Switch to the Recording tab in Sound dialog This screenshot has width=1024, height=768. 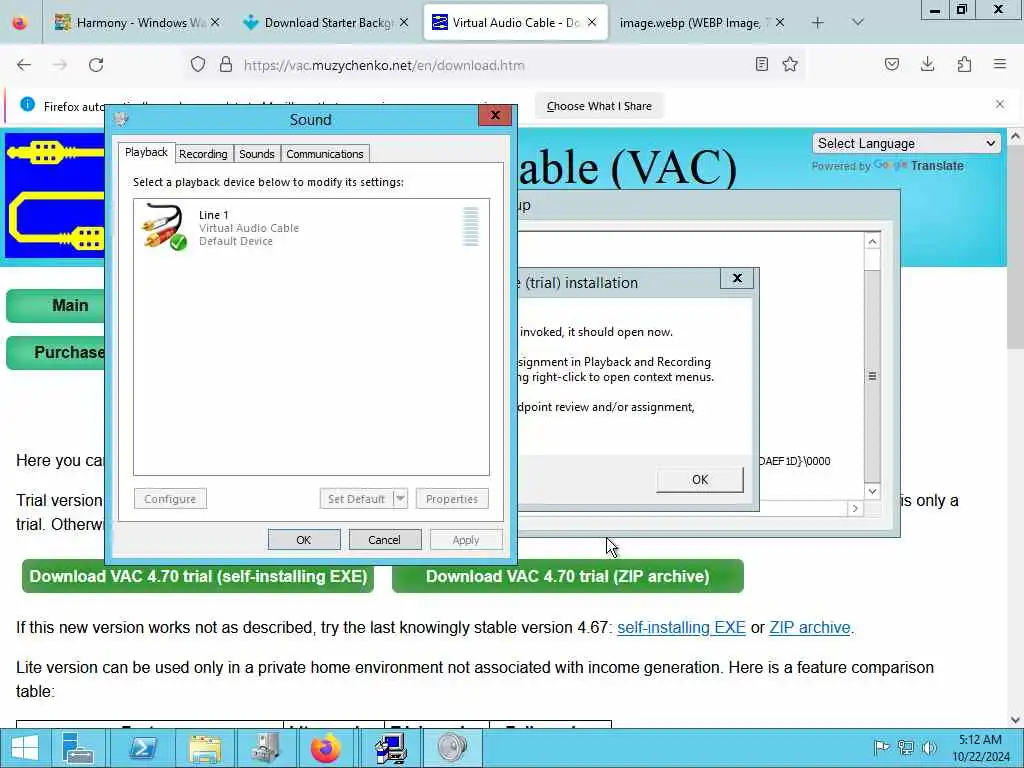coord(203,154)
